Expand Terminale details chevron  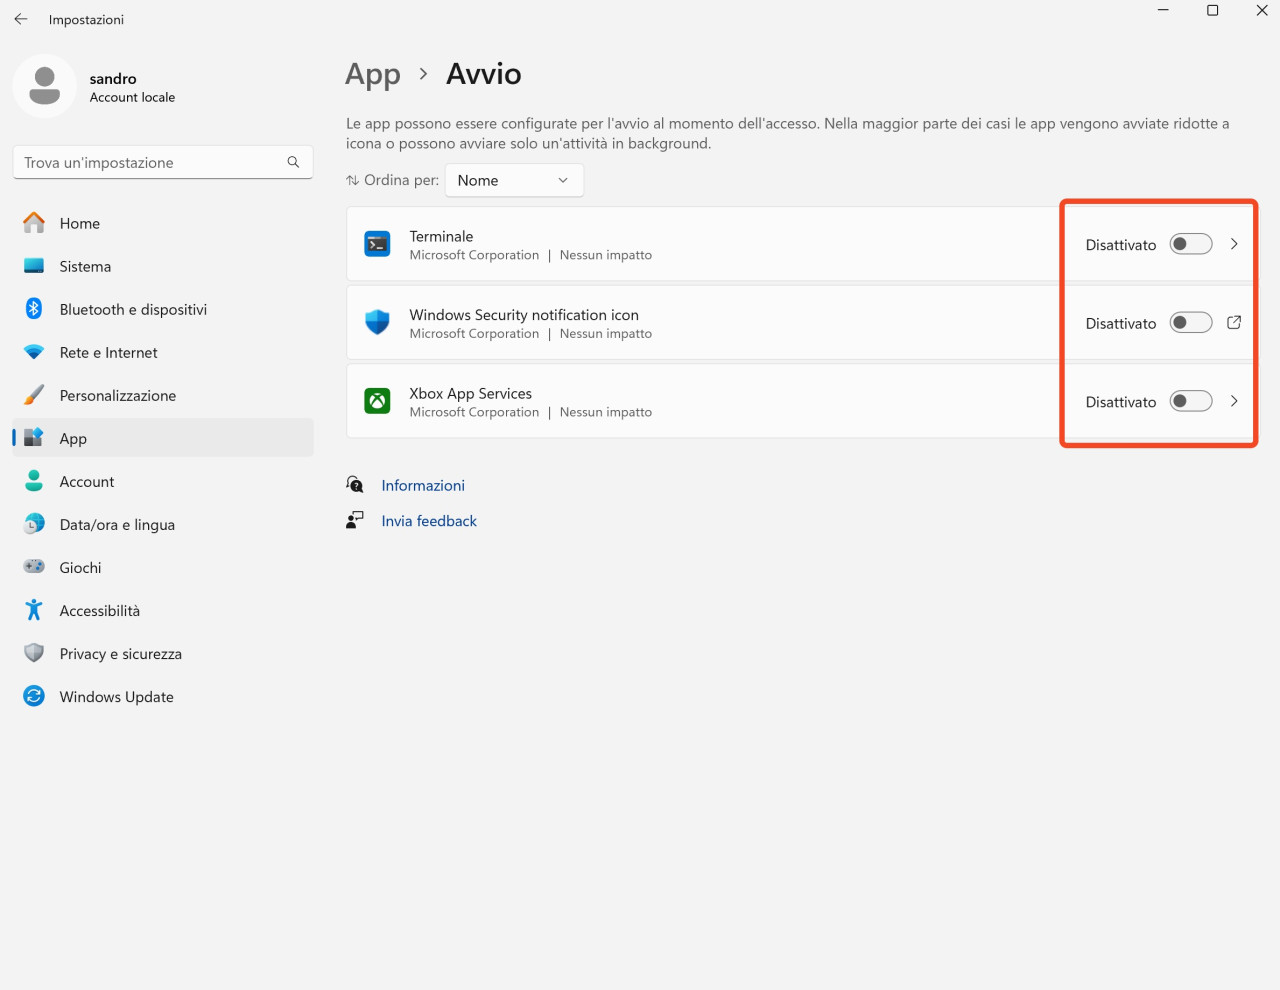pos(1234,244)
